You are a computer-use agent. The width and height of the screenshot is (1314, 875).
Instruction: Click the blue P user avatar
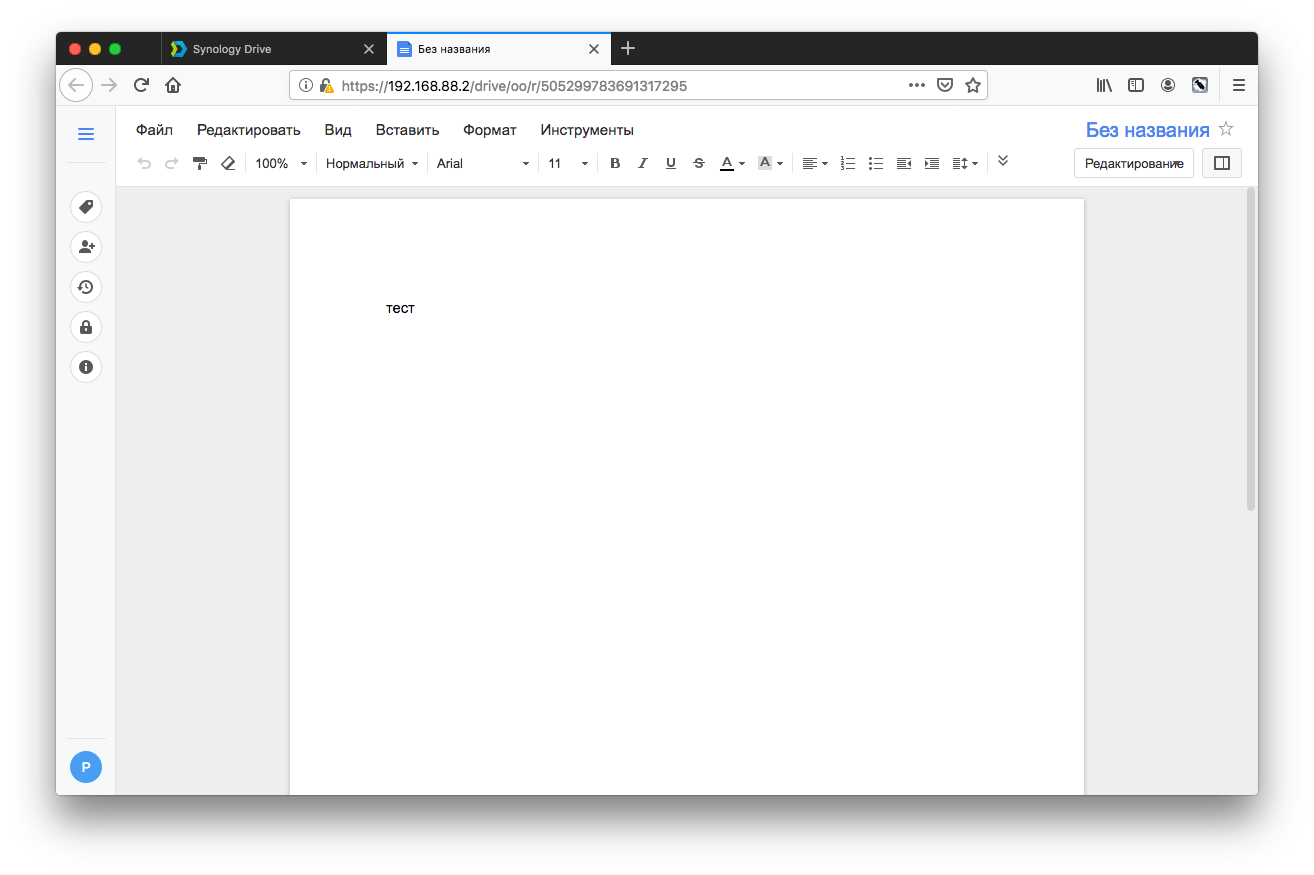(x=86, y=767)
